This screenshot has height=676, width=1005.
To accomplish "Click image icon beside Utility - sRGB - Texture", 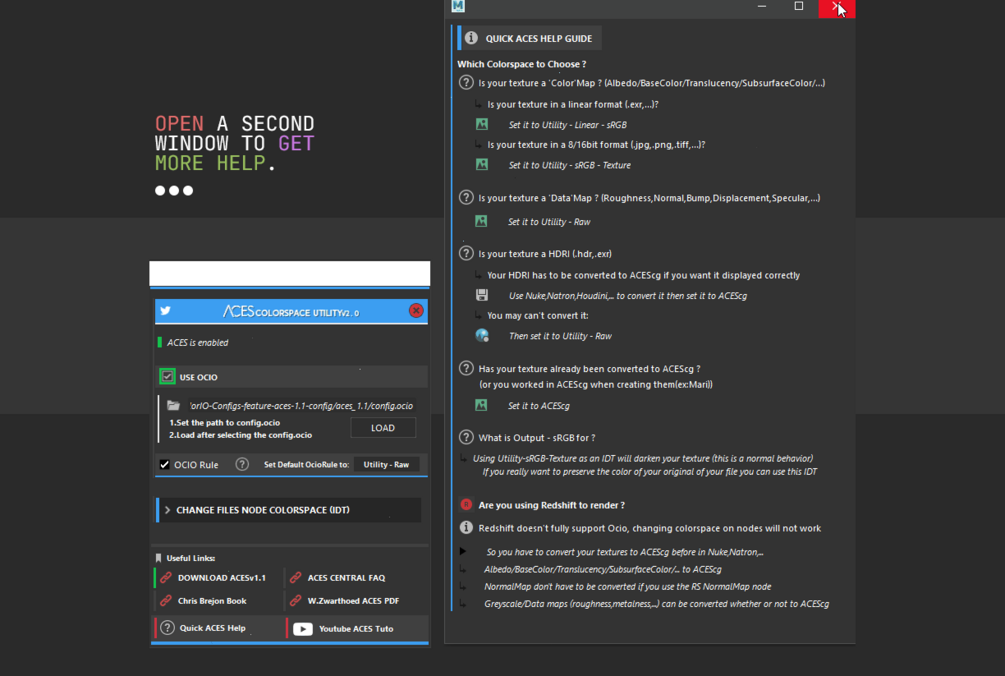I will click(482, 165).
